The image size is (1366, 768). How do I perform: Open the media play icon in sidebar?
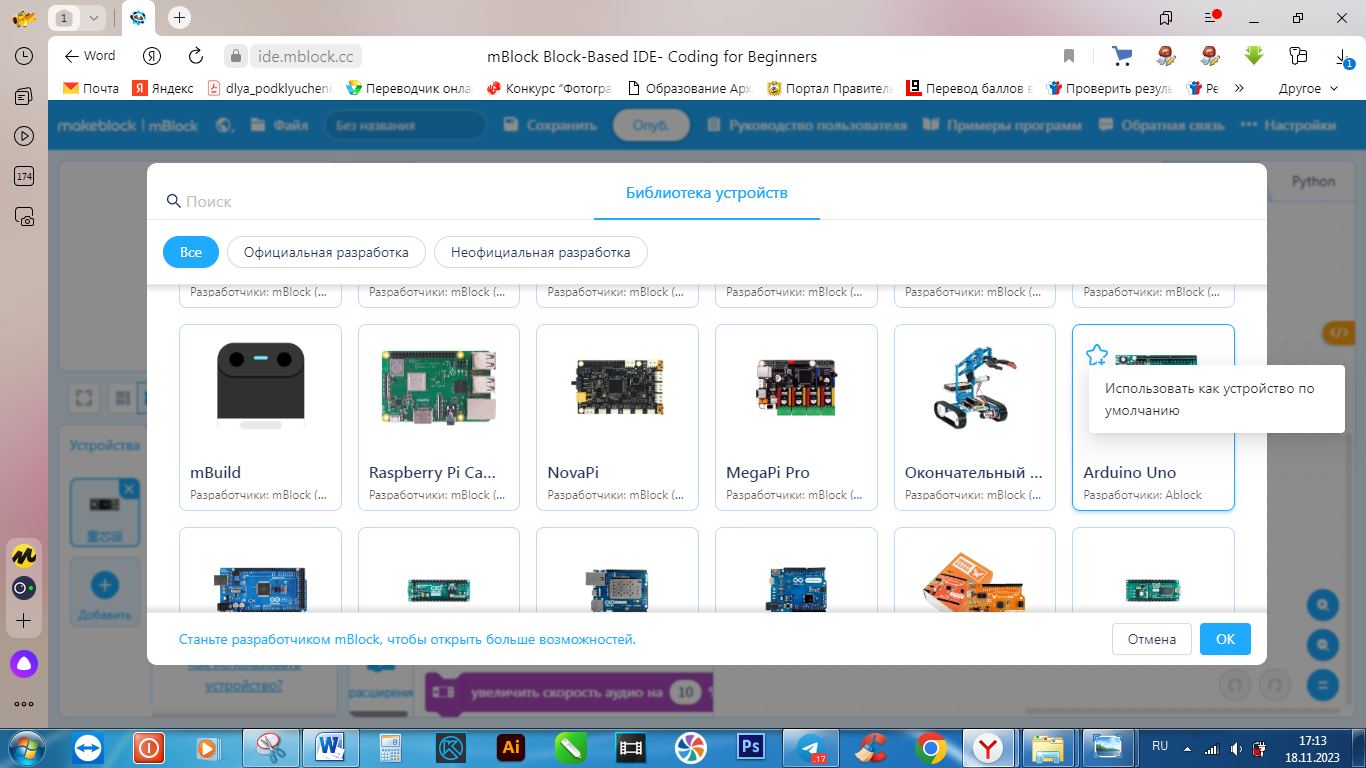click(x=25, y=136)
